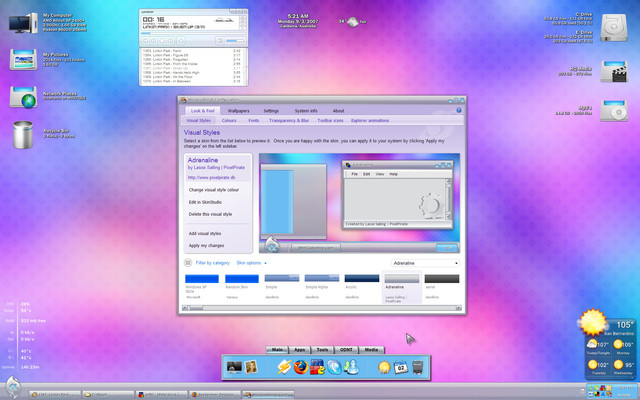This screenshot has width=640, height=400.
Task: Select the Transparency & Blur subtab
Action: coord(288,120)
